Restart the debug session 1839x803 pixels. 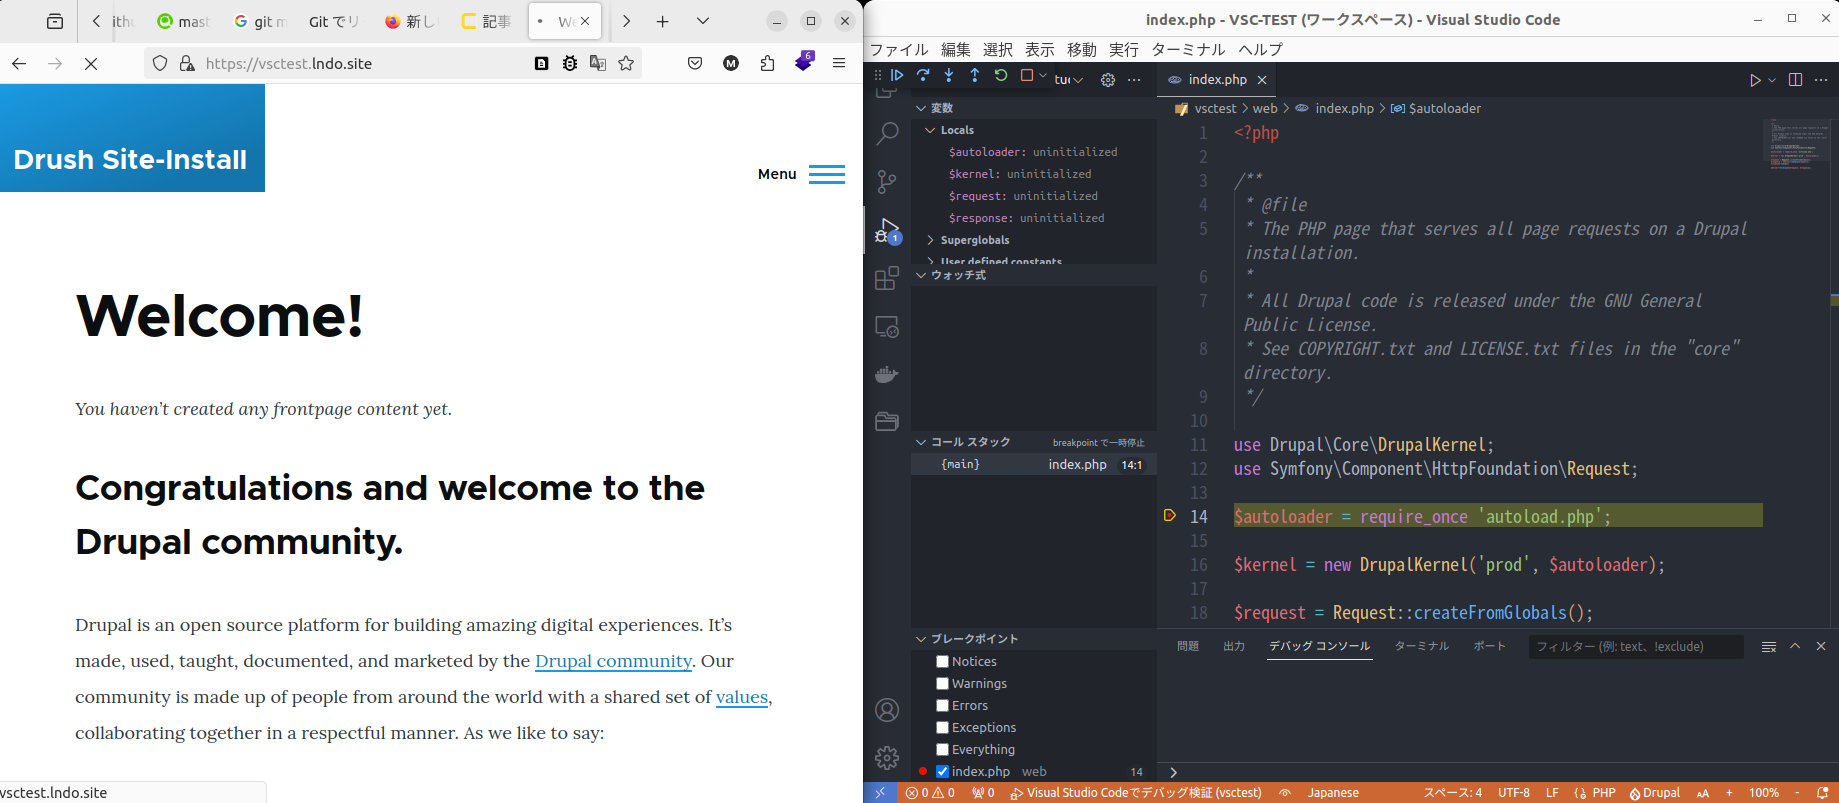[1001, 76]
